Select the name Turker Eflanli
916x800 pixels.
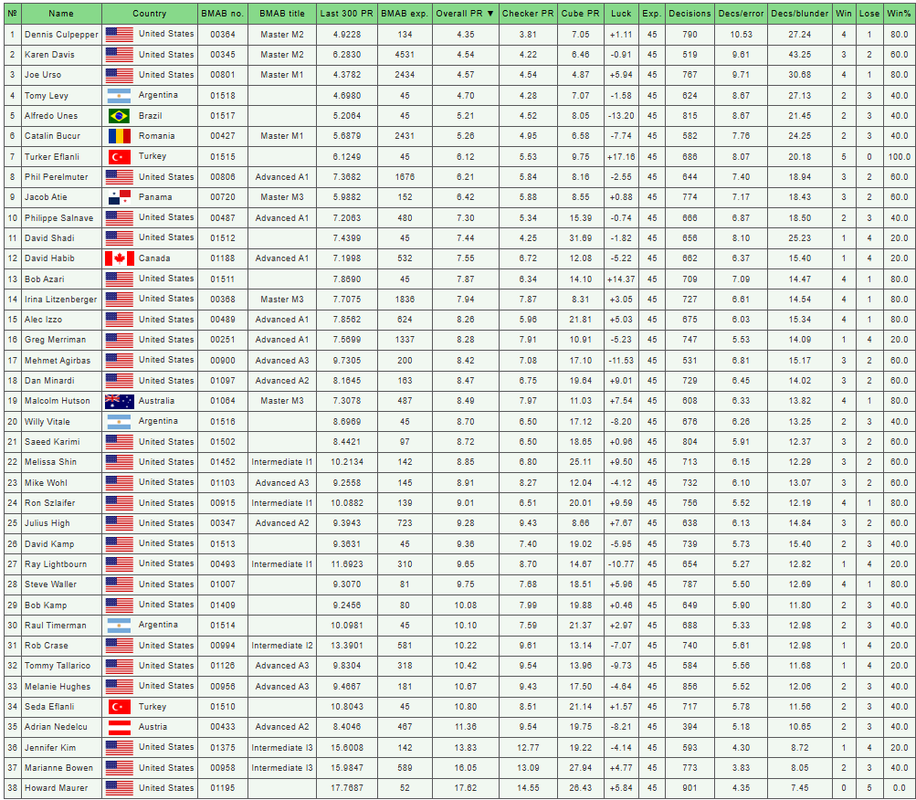tap(52, 157)
